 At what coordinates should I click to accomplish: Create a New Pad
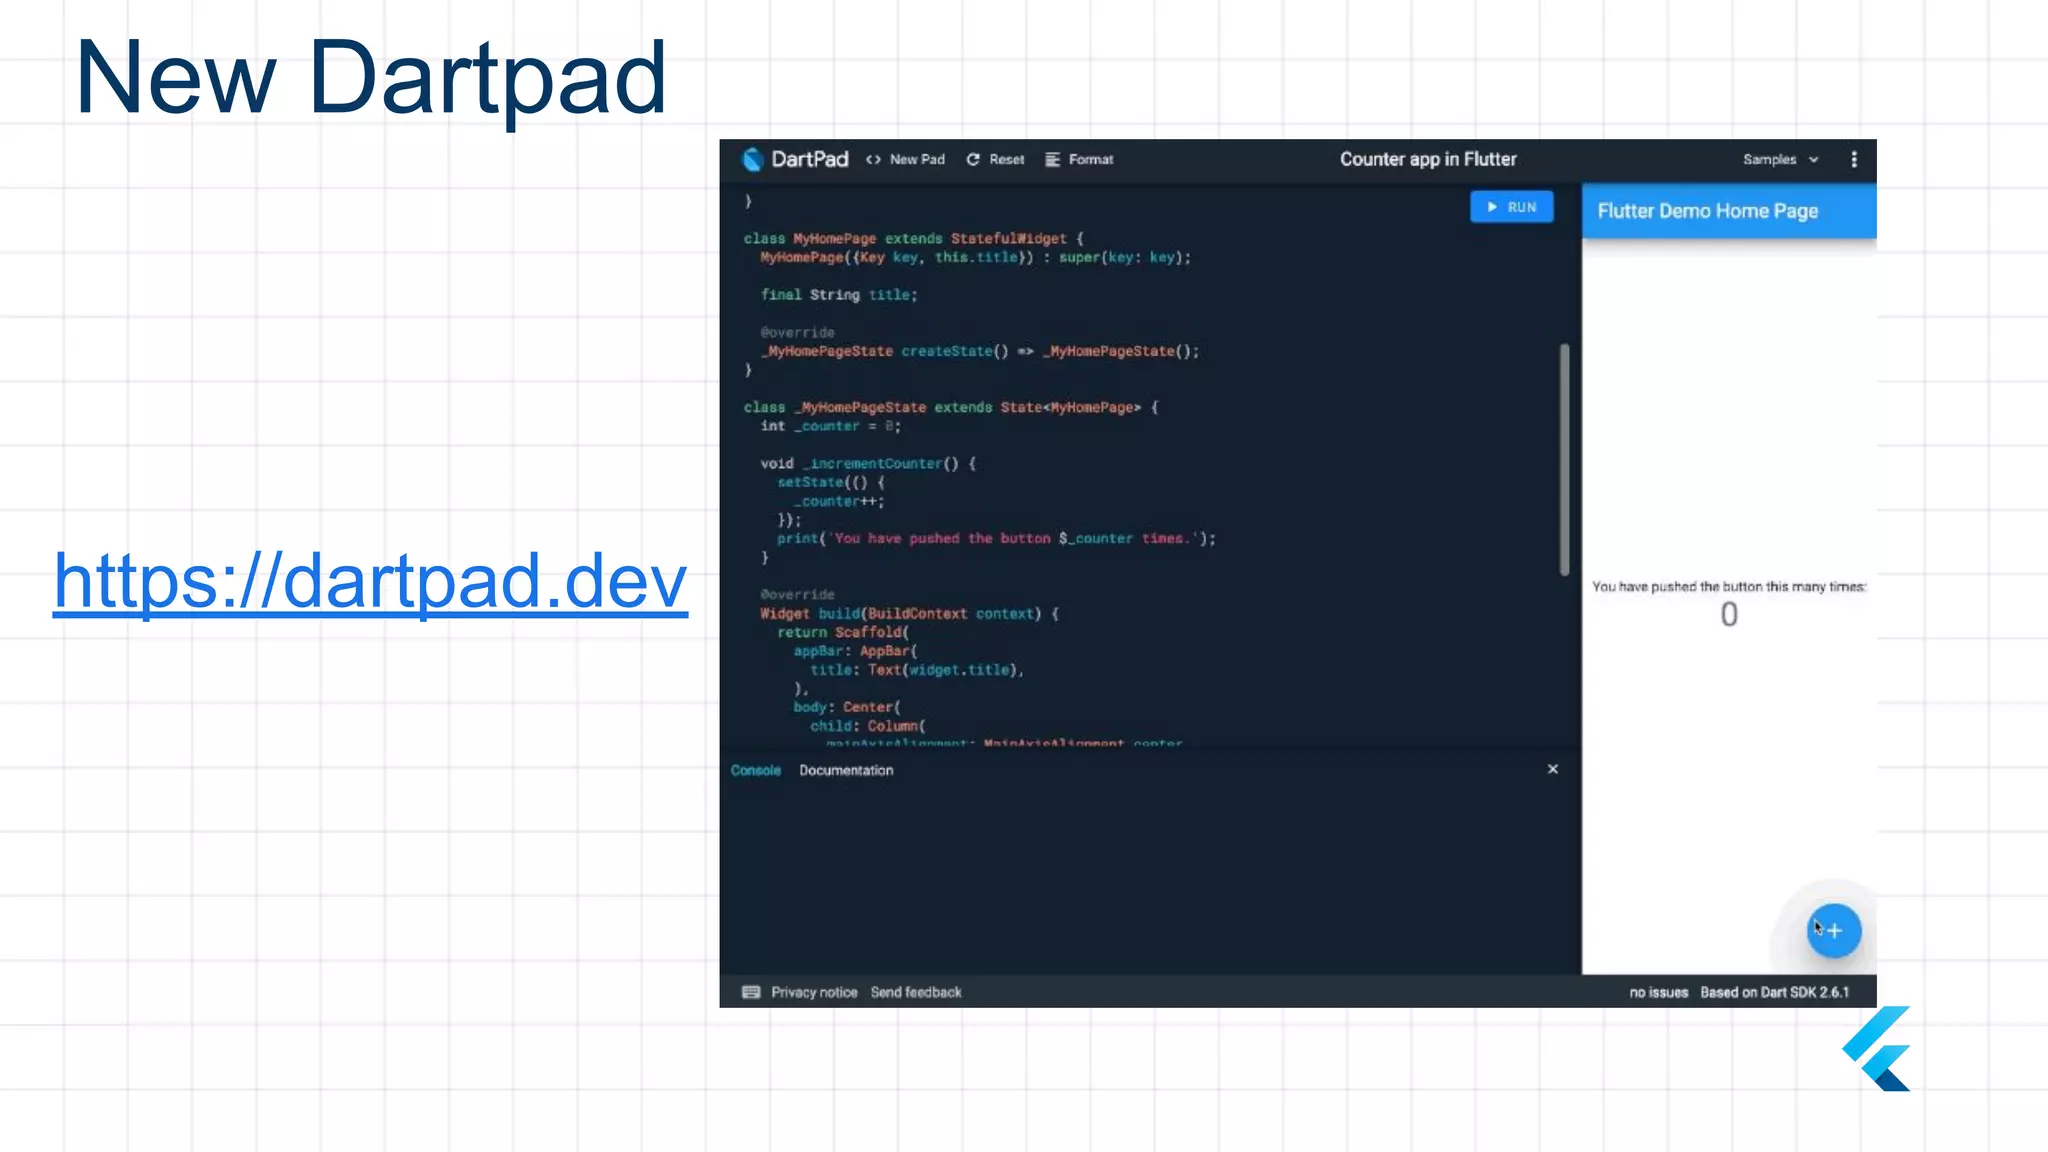(x=905, y=159)
